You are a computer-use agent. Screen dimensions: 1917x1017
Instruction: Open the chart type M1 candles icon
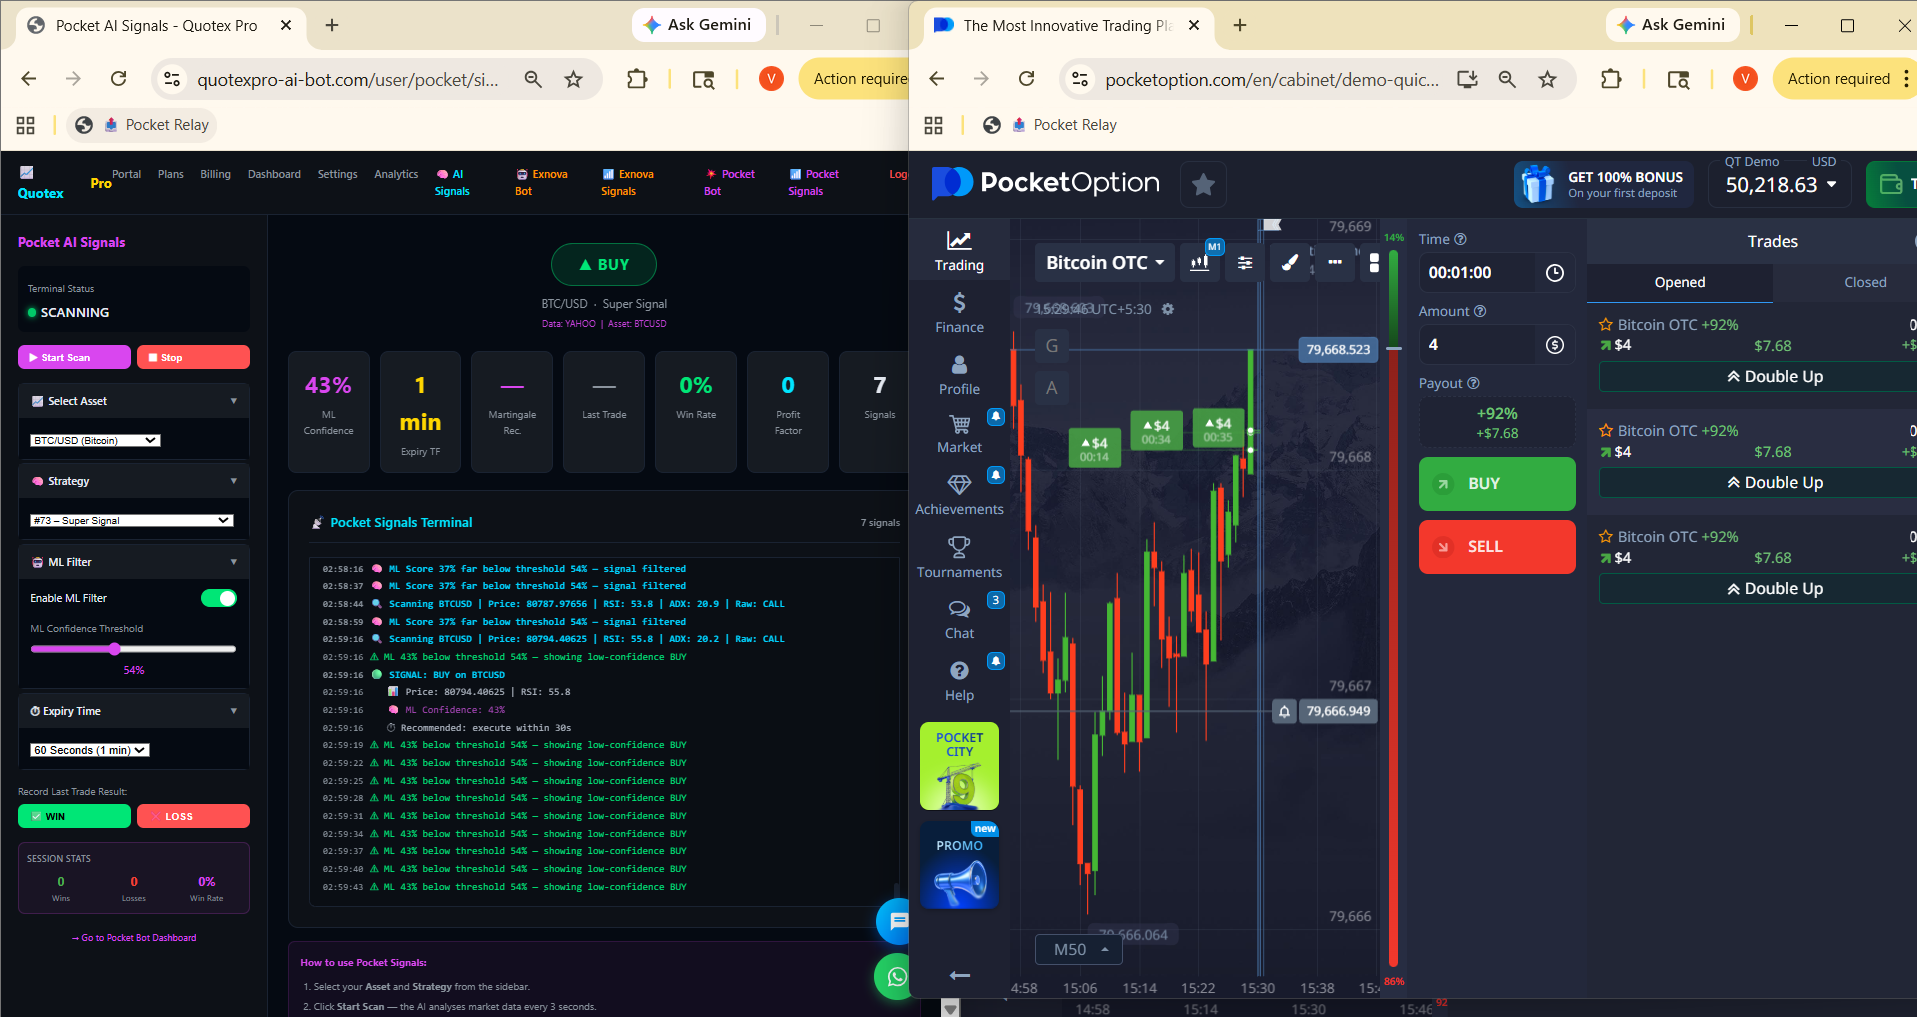pos(1200,262)
